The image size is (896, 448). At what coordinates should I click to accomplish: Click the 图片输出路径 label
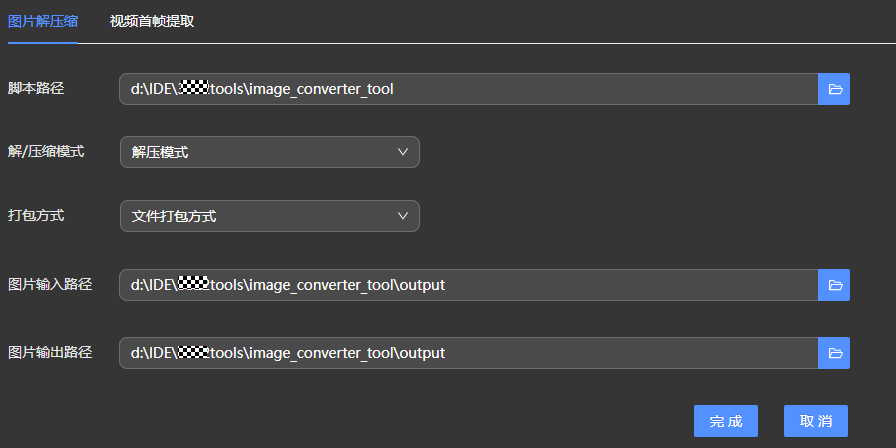coord(50,352)
